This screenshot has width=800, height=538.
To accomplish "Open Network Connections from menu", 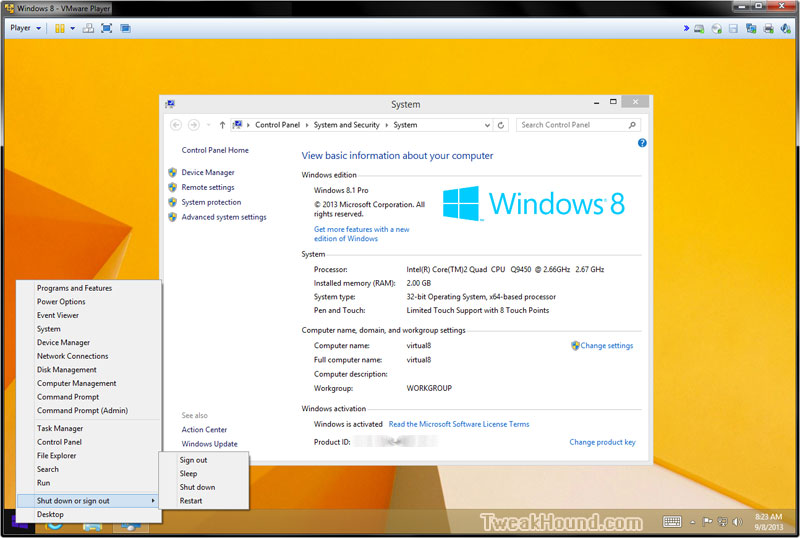I will 72,356.
